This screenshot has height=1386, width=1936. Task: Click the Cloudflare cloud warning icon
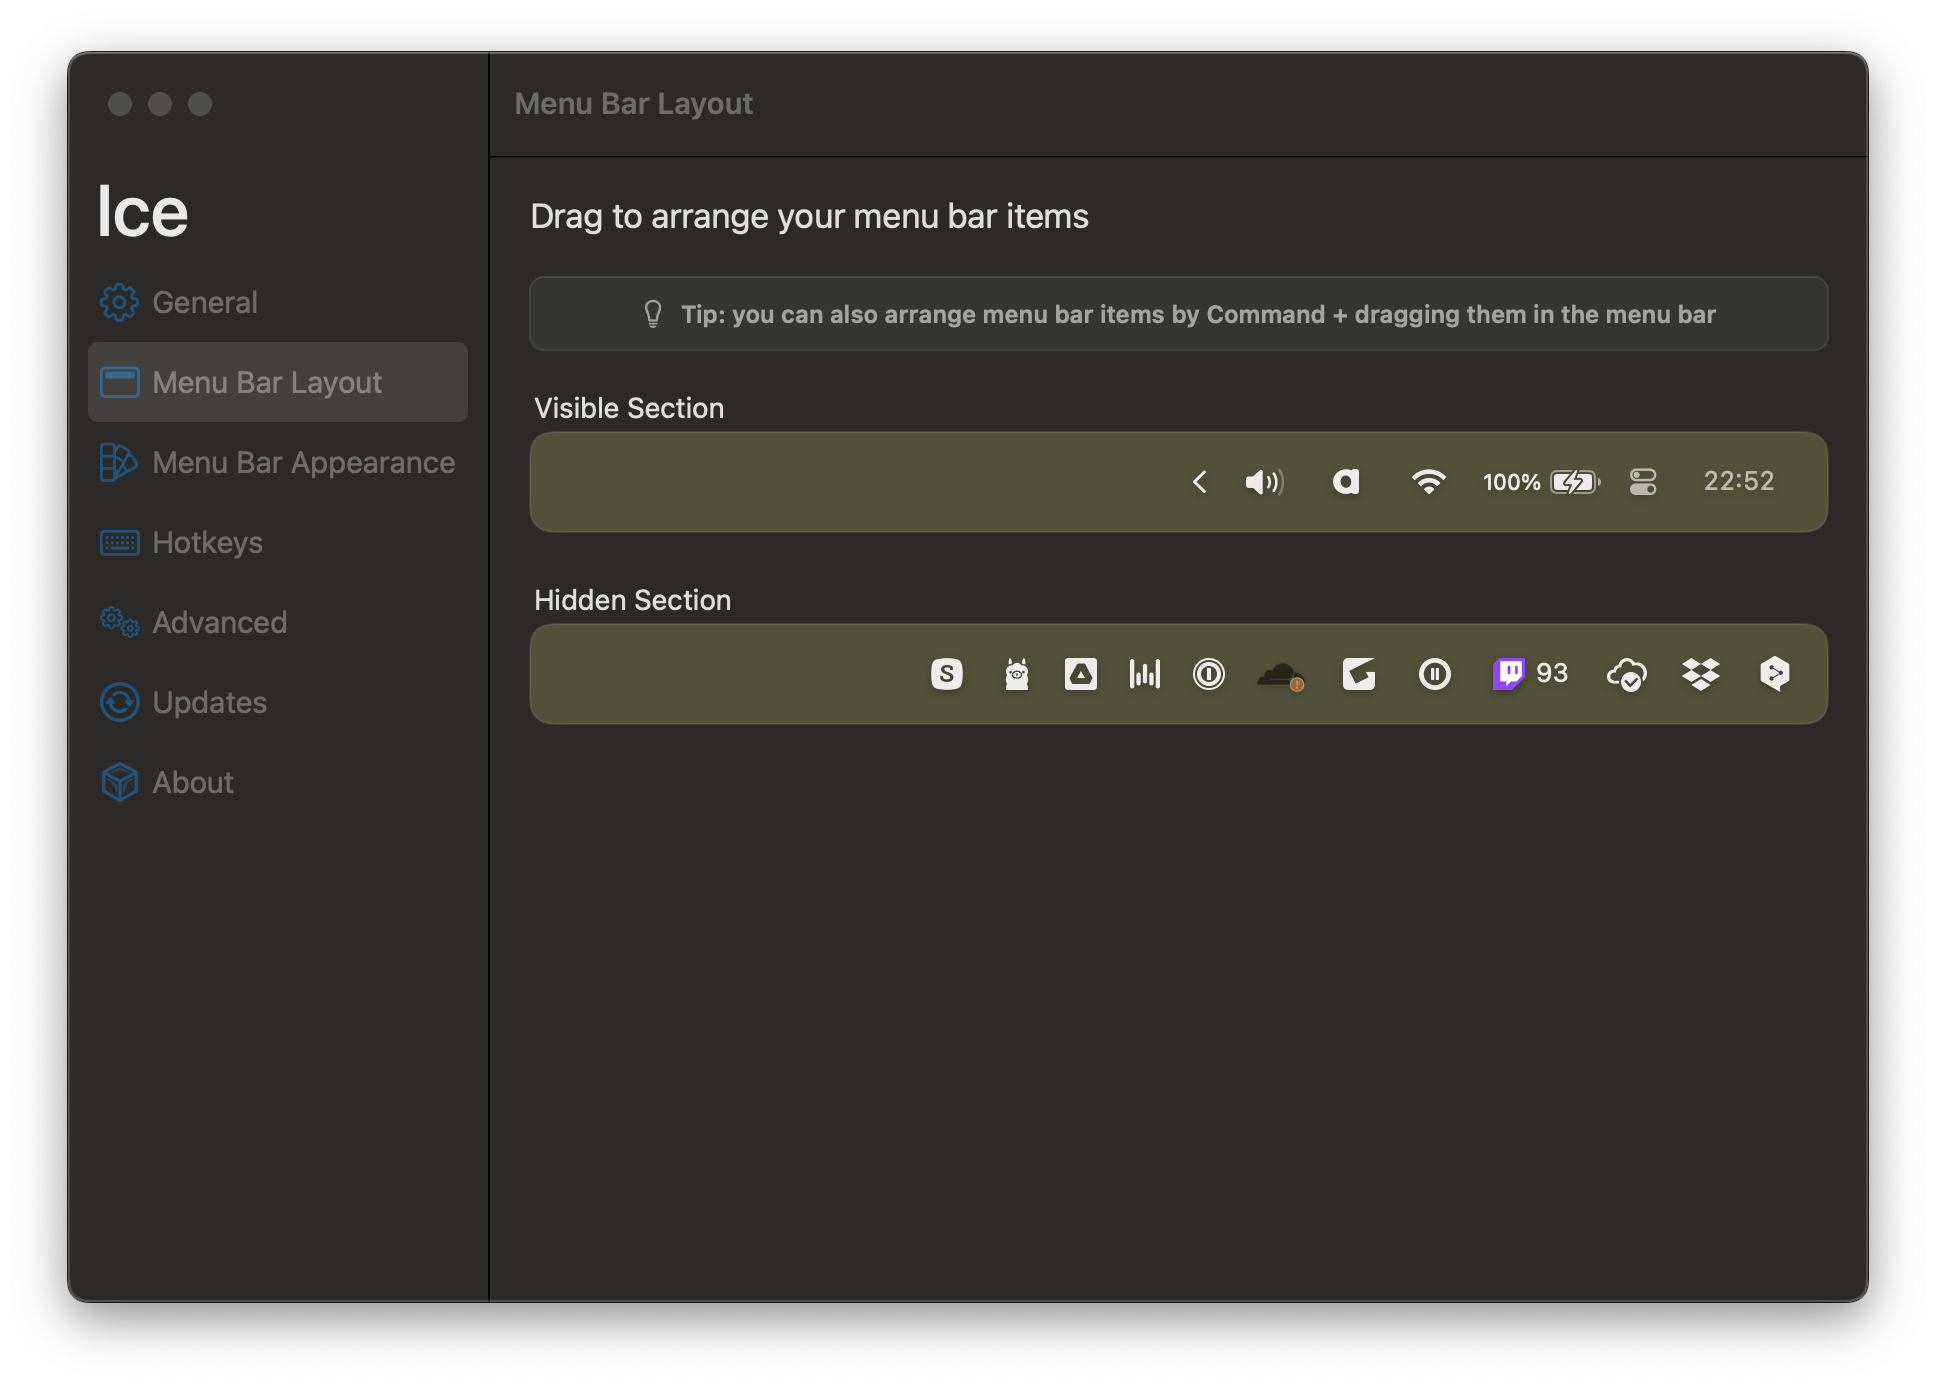pos(1280,676)
